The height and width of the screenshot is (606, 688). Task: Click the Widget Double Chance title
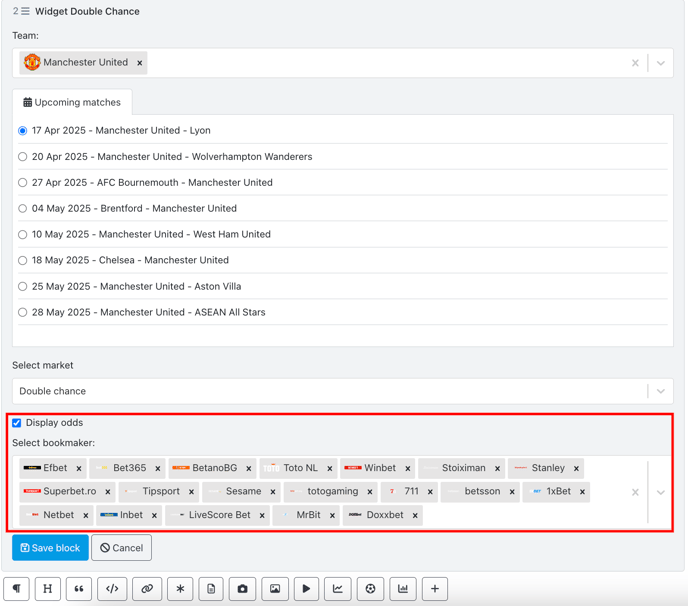coord(87,11)
